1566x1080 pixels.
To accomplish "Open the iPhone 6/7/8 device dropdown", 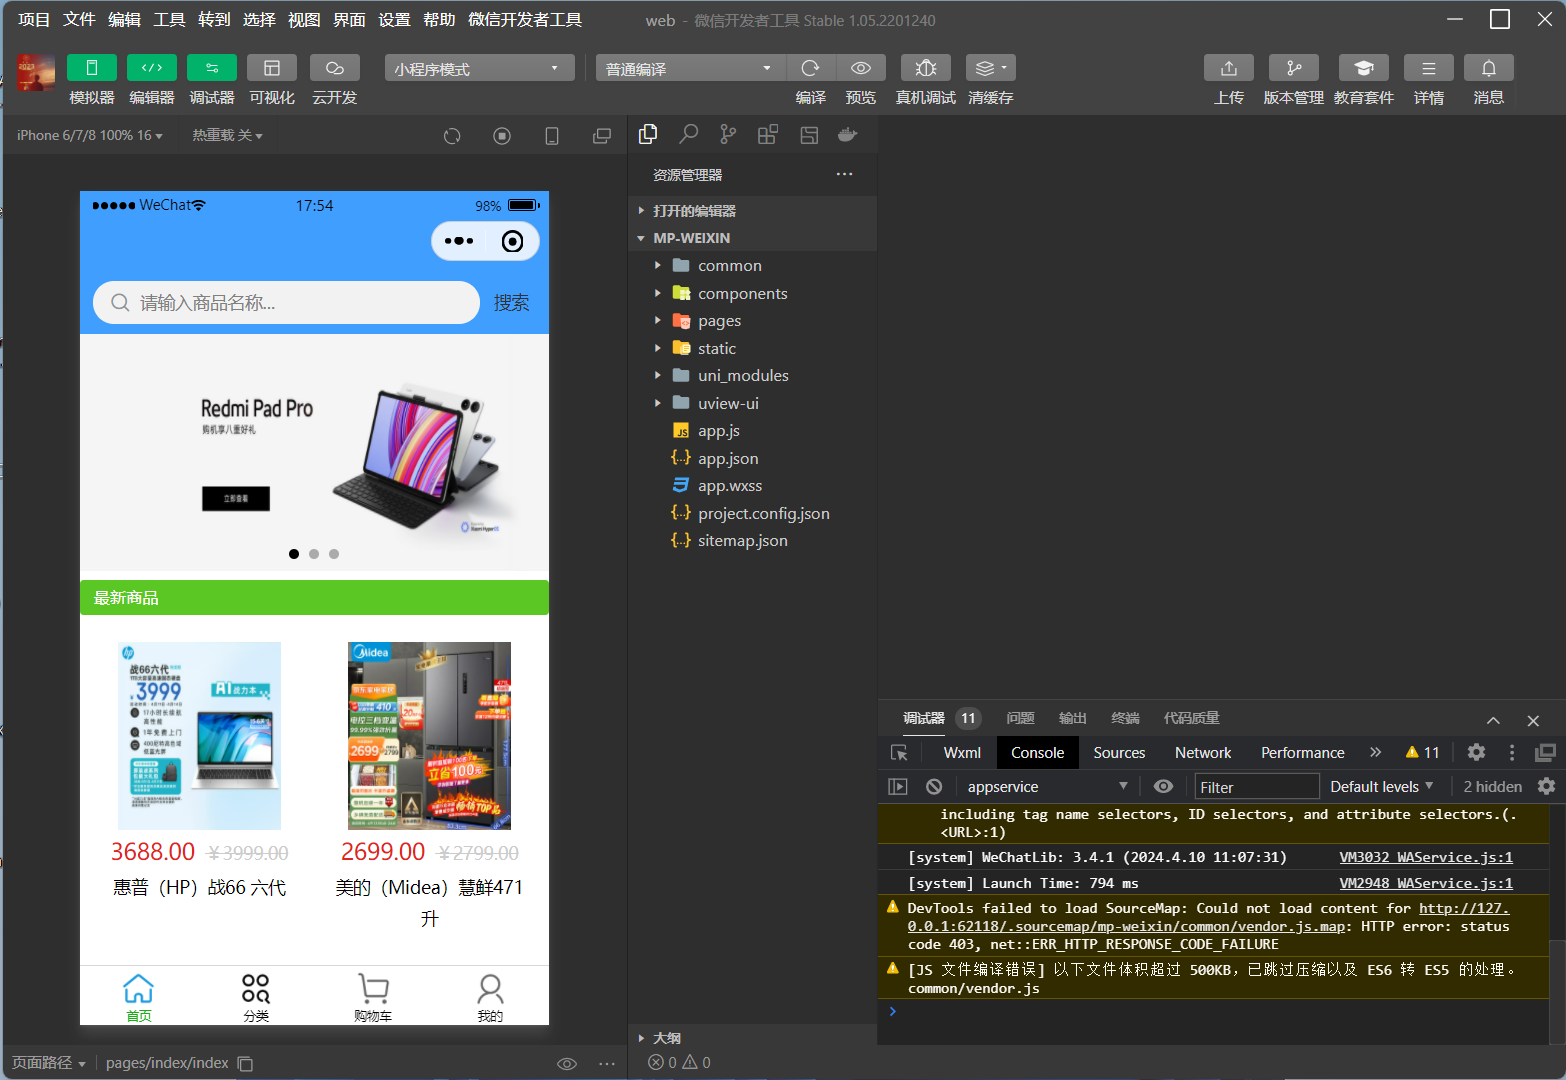I will pos(90,135).
